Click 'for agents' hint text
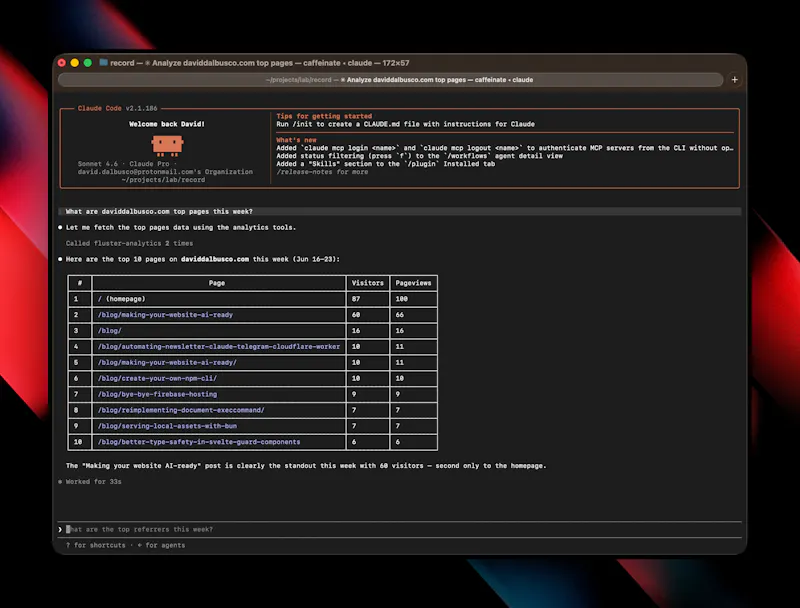The width and height of the screenshot is (800, 608). (165, 545)
